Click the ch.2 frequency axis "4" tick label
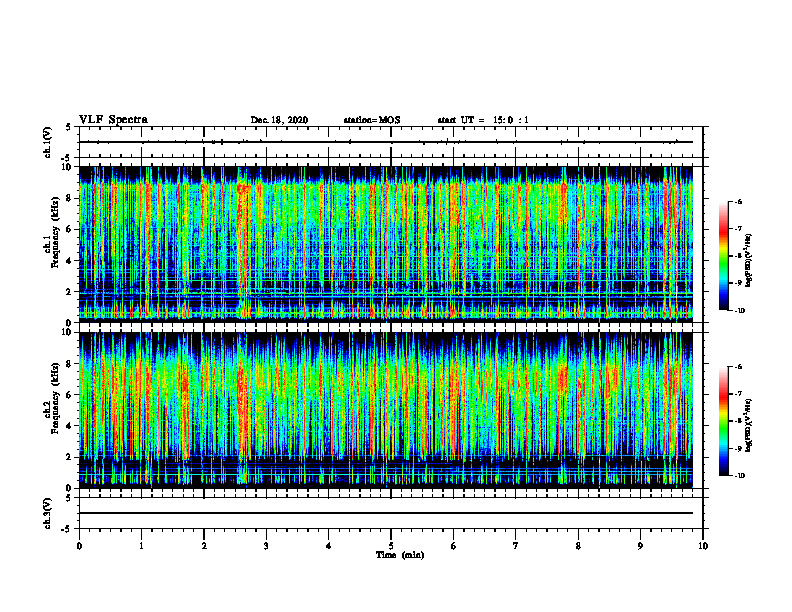This screenshot has width=792, height=612. 70,426
